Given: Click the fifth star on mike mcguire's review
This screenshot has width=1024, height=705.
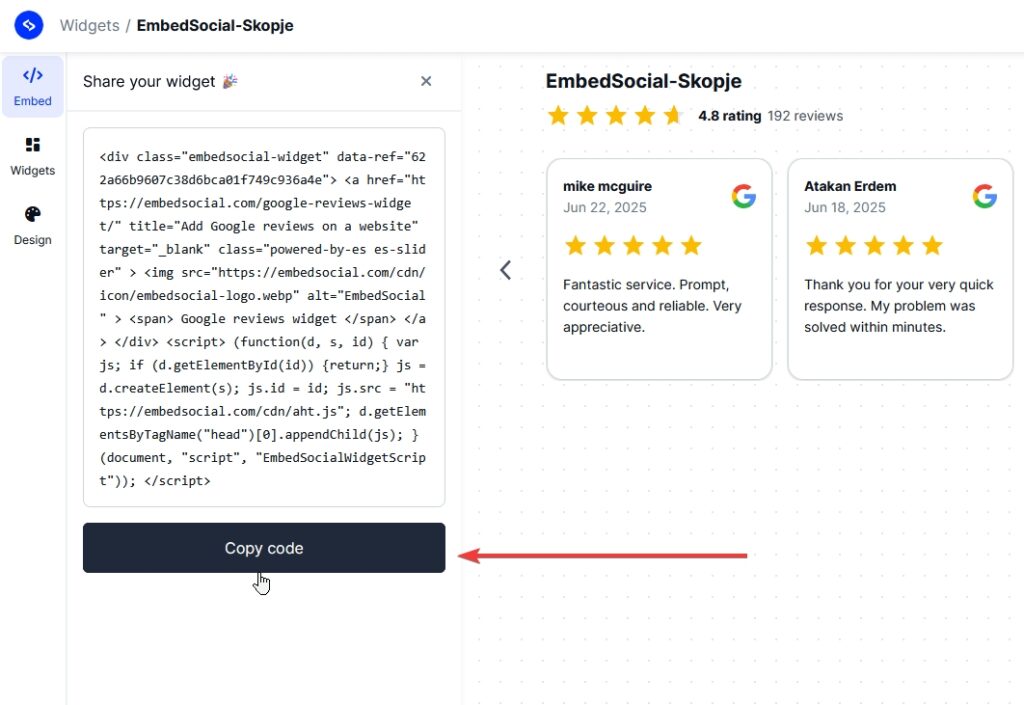Looking at the screenshot, I should click(690, 245).
